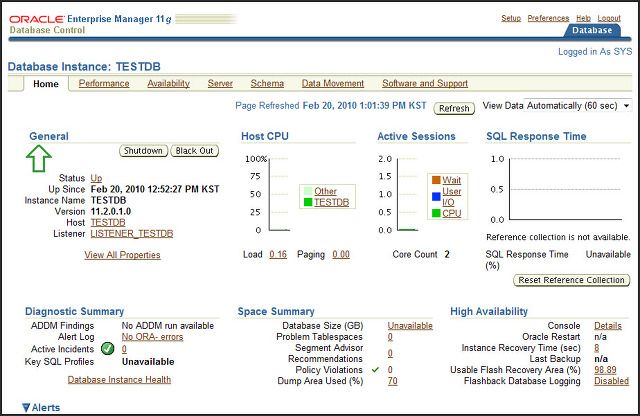Click the Logout link

609,18
